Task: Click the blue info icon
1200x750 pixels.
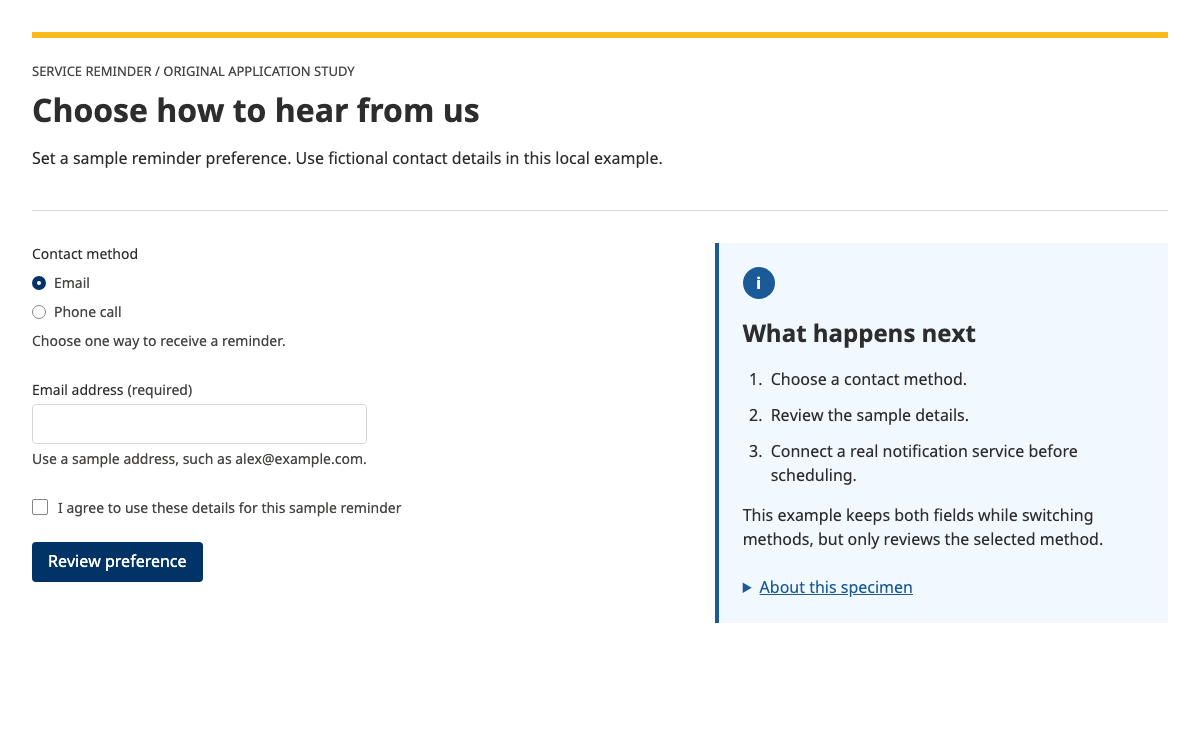Action: [x=759, y=283]
